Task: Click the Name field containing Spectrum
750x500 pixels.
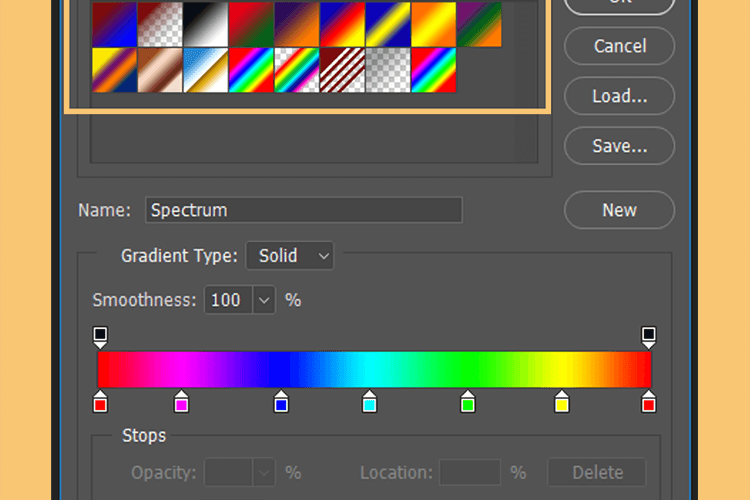Action: click(304, 210)
